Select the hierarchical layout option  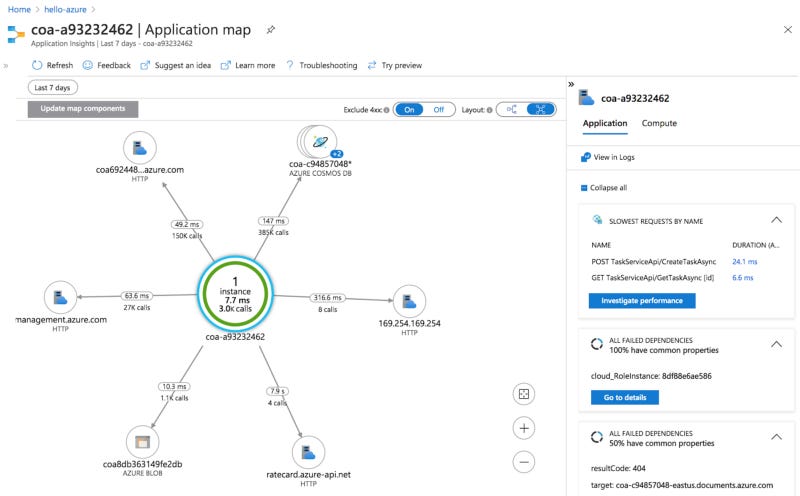click(512, 109)
